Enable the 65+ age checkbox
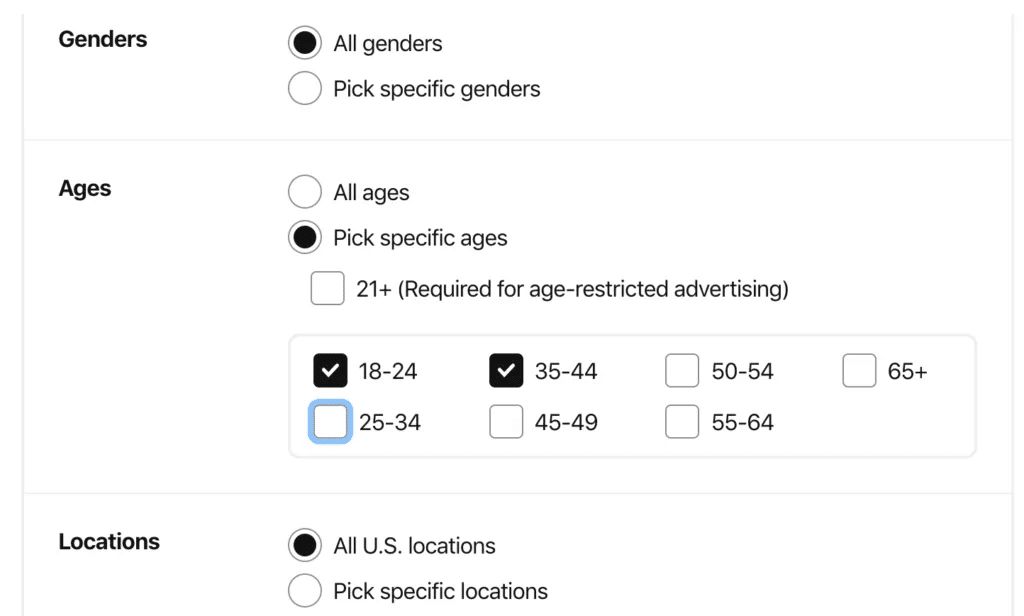 coord(859,371)
